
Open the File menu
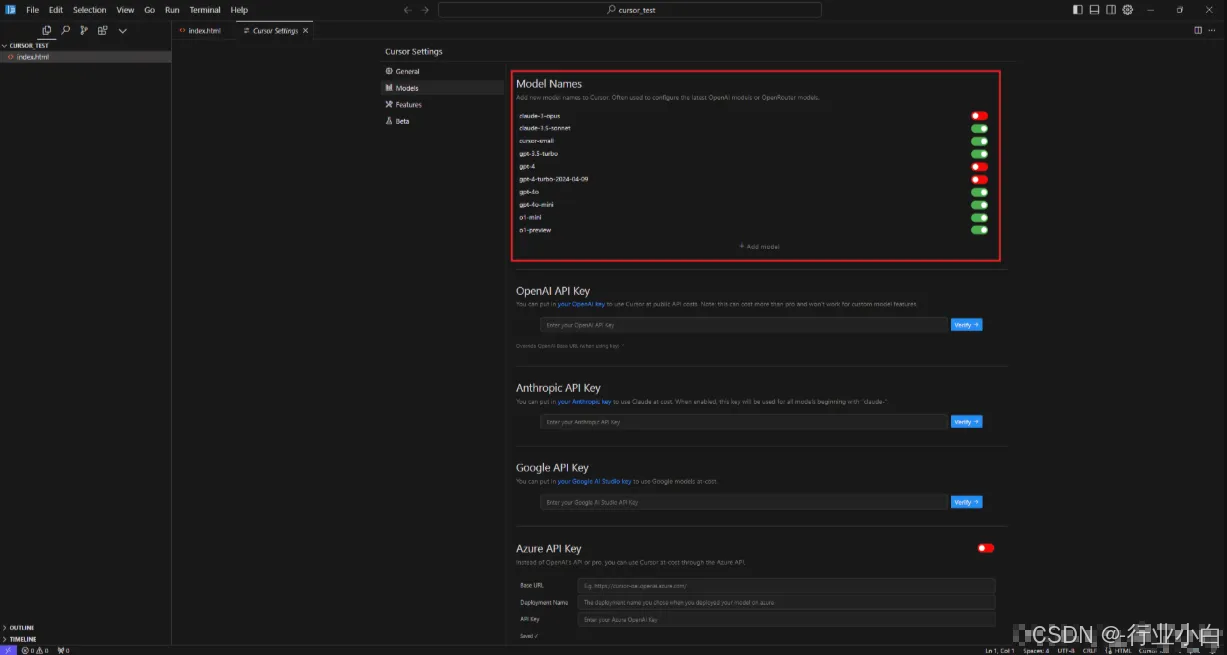coord(33,10)
